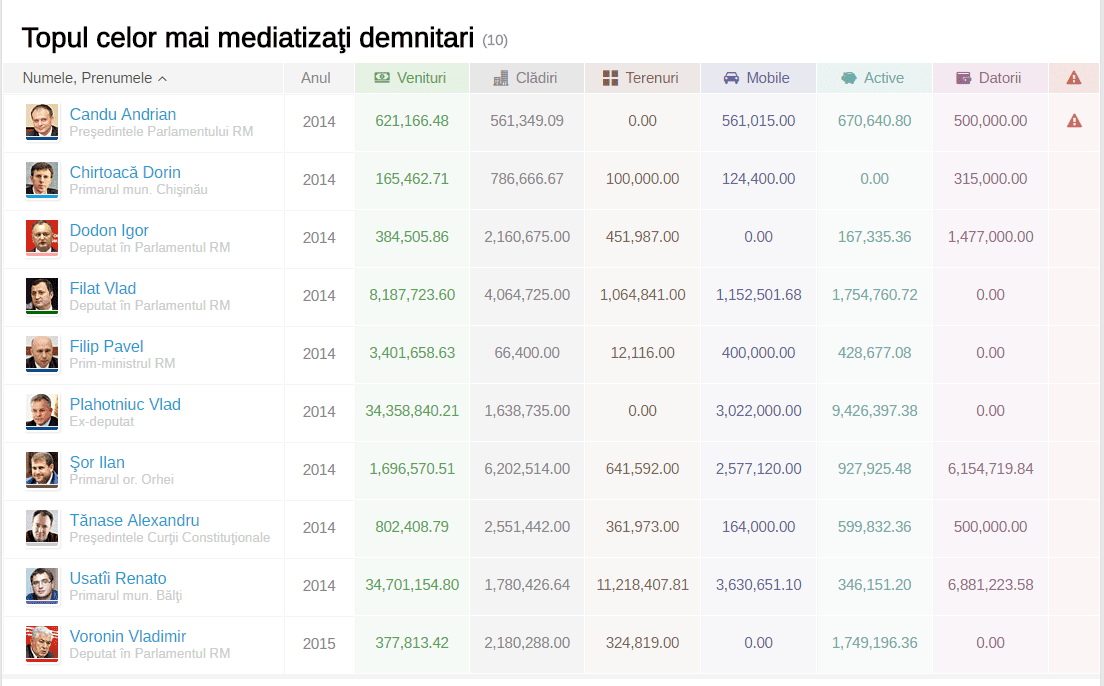
Task: Click the Active piggy bank icon
Action: point(849,77)
